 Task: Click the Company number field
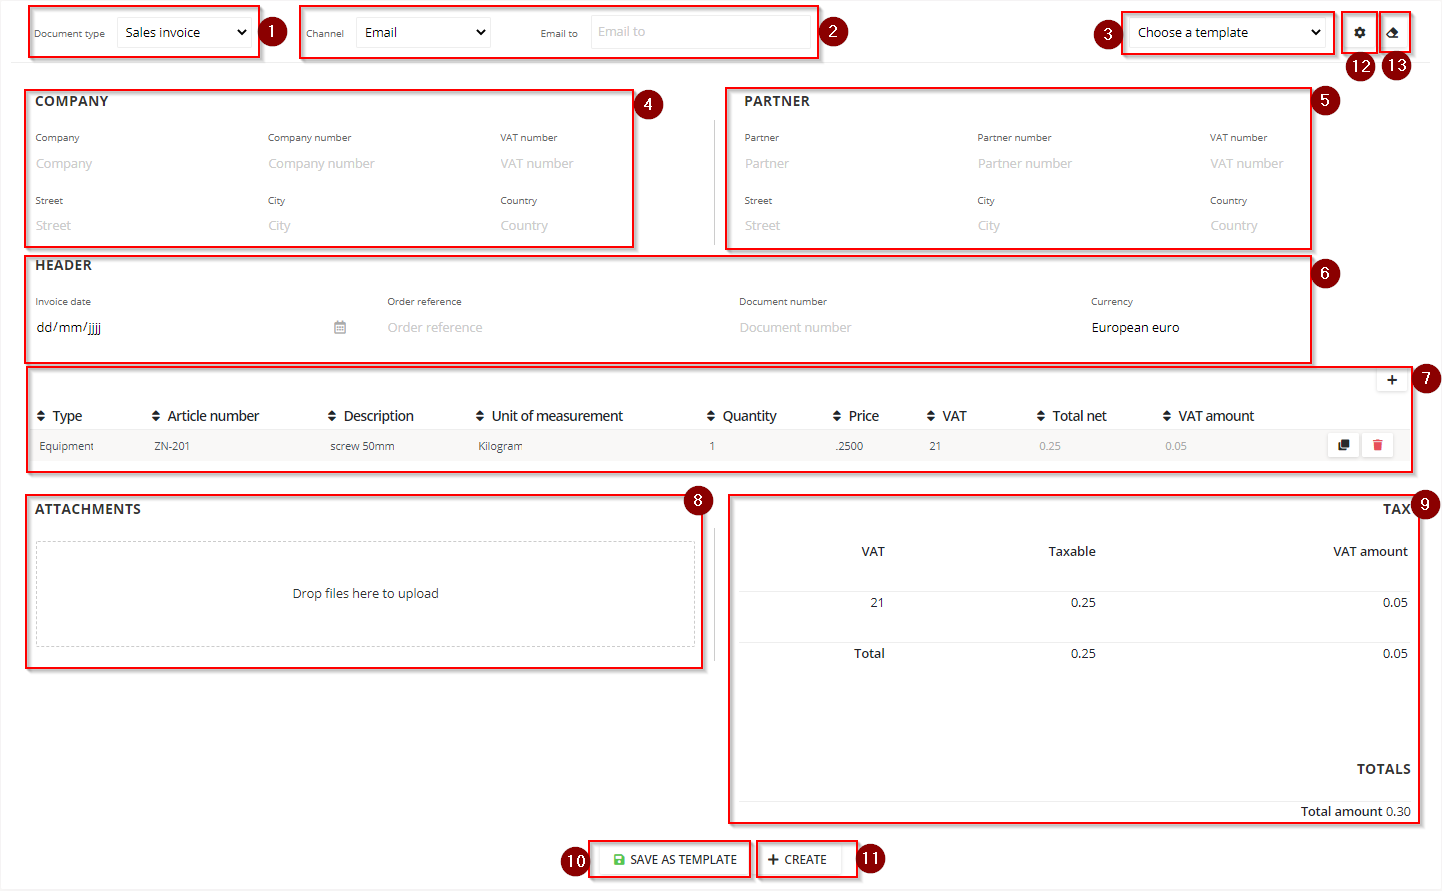point(321,164)
